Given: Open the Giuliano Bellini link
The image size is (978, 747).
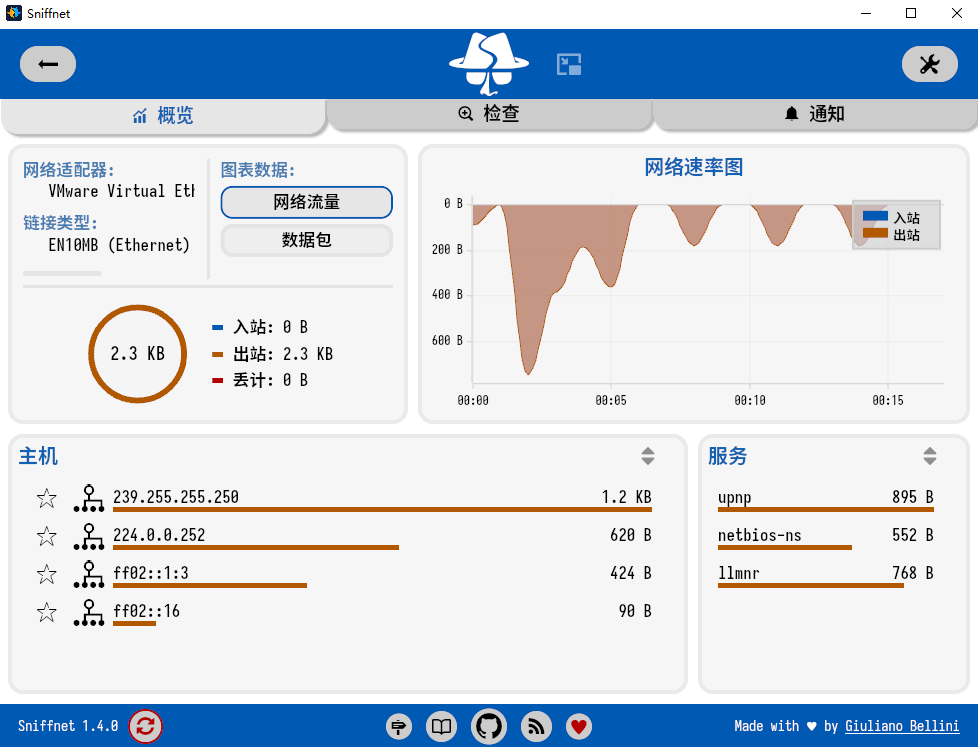Looking at the screenshot, I should [x=902, y=726].
